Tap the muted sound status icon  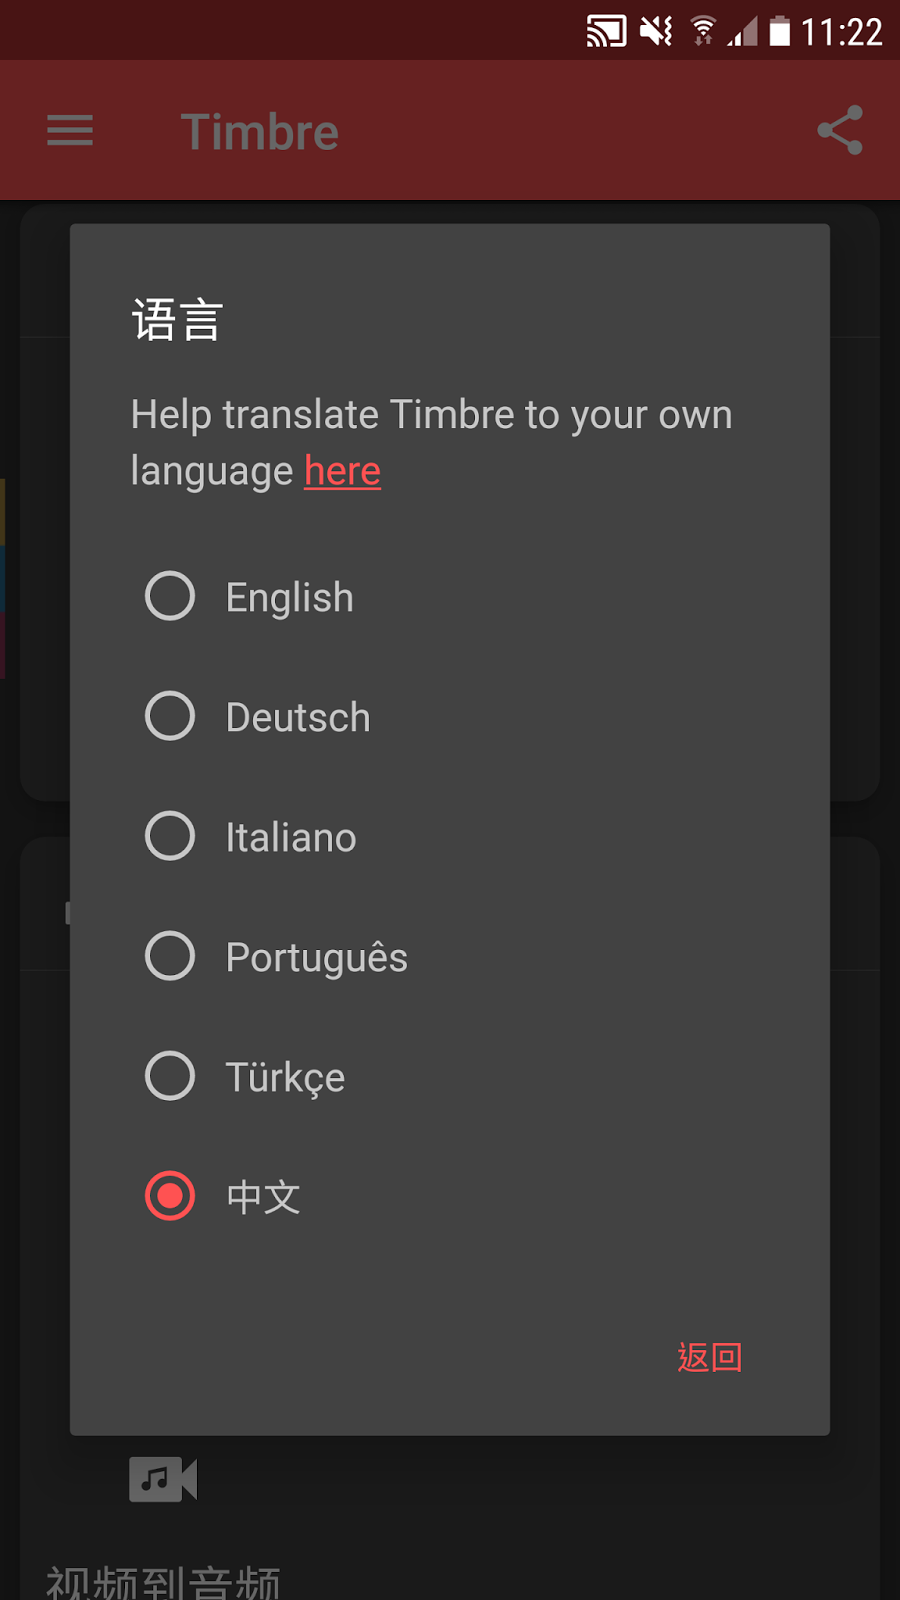coord(656,32)
